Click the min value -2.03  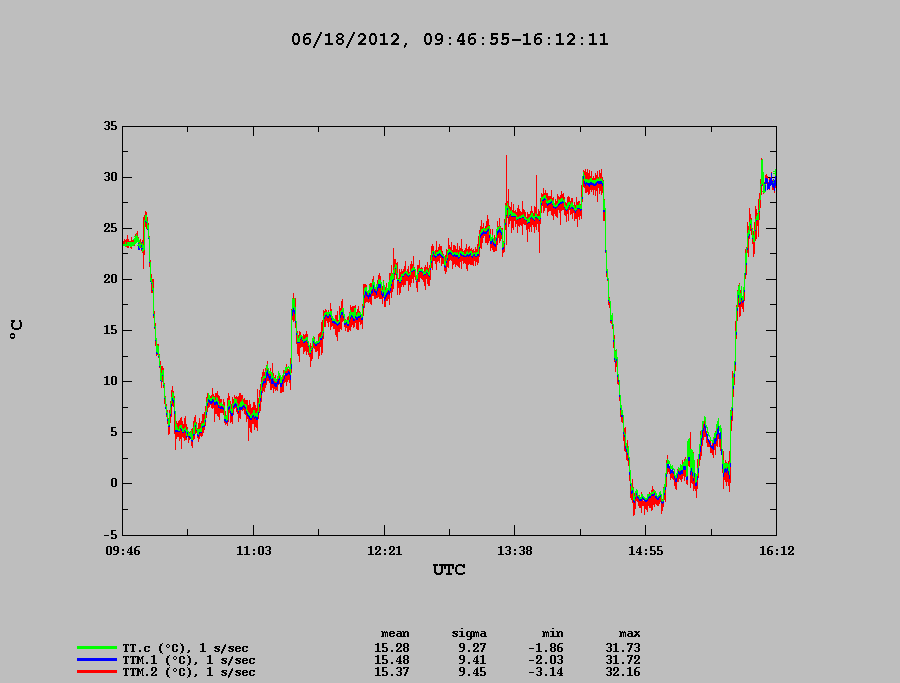pyautogui.click(x=546, y=660)
